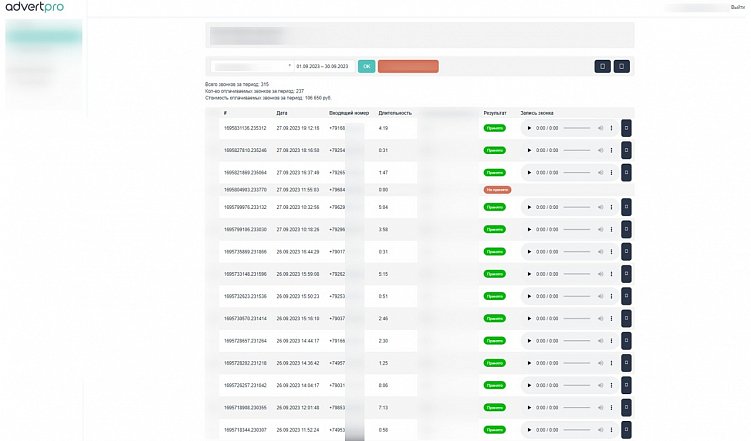Mute audio for the 2:46 call

pos(601,318)
